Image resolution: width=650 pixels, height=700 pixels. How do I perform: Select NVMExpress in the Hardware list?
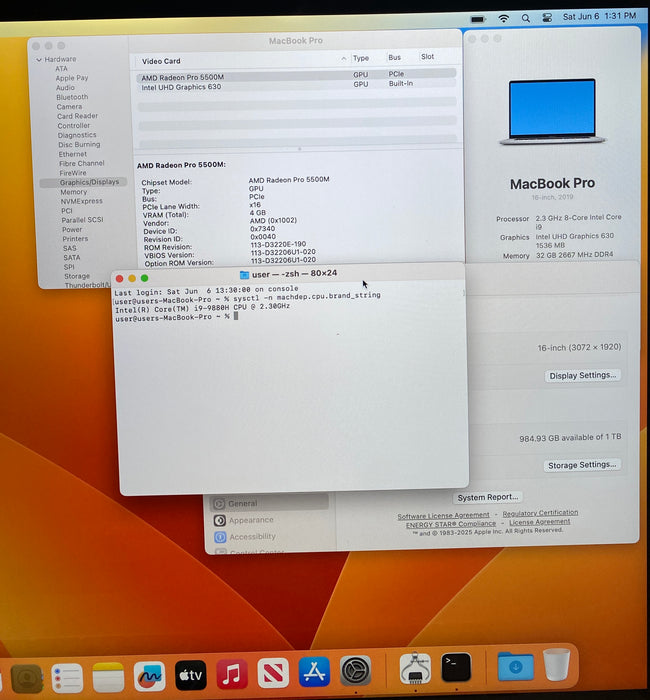click(x=82, y=201)
